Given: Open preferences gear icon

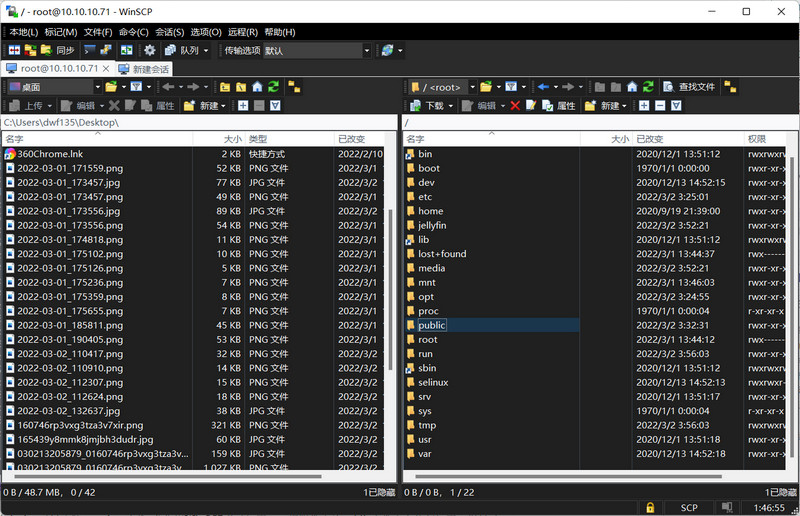Looking at the screenshot, I should pos(149,50).
